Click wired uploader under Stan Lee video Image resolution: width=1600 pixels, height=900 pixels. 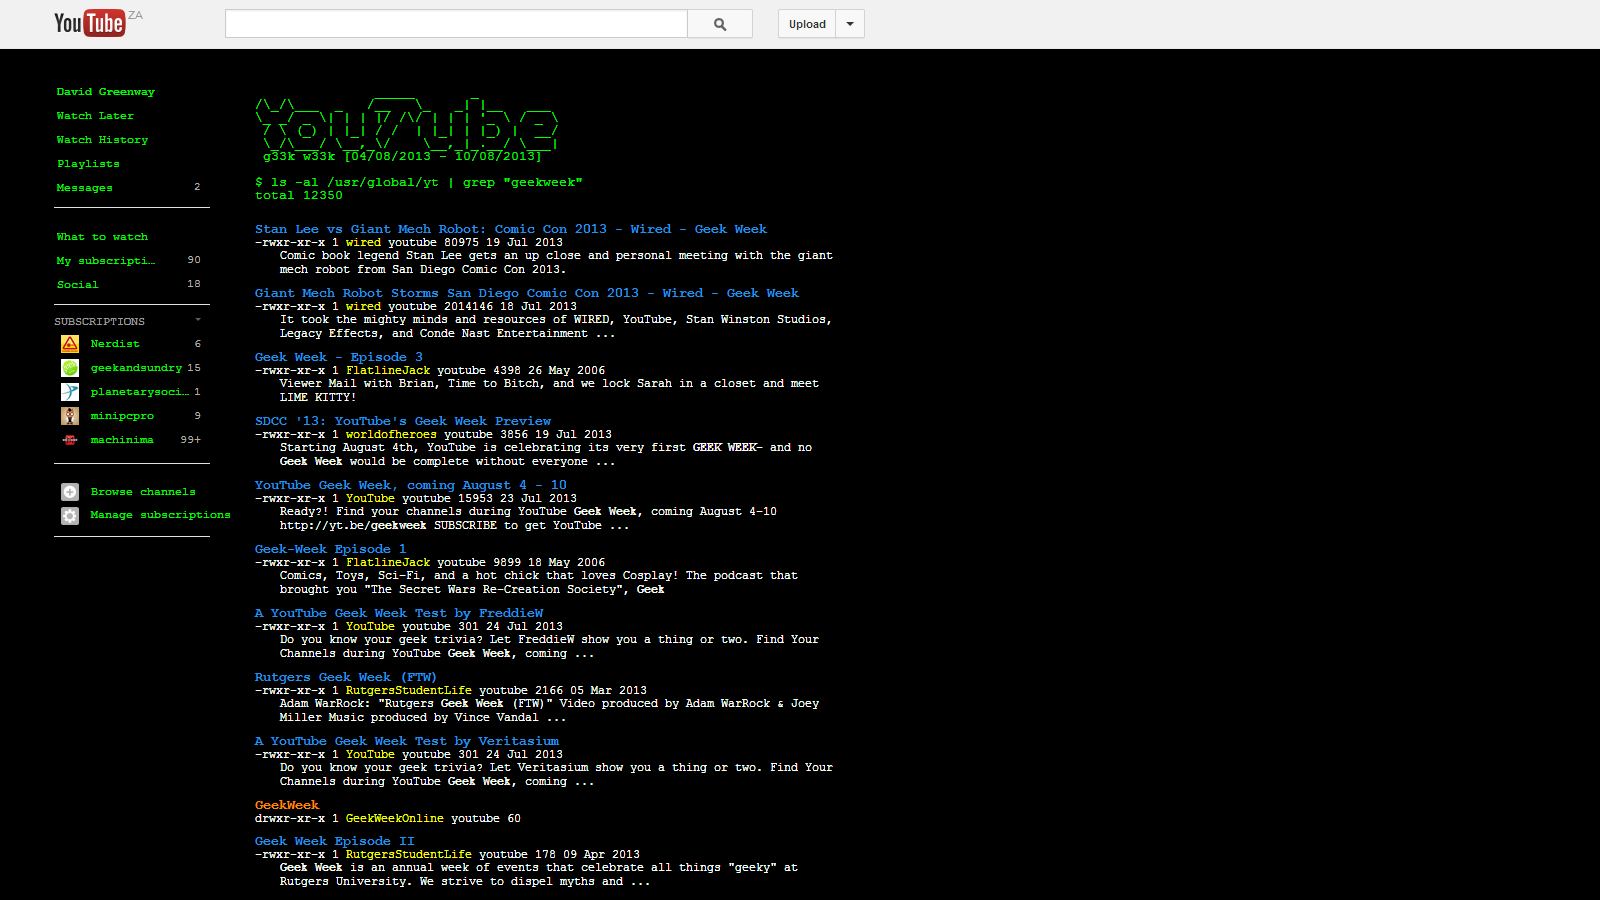click(363, 242)
